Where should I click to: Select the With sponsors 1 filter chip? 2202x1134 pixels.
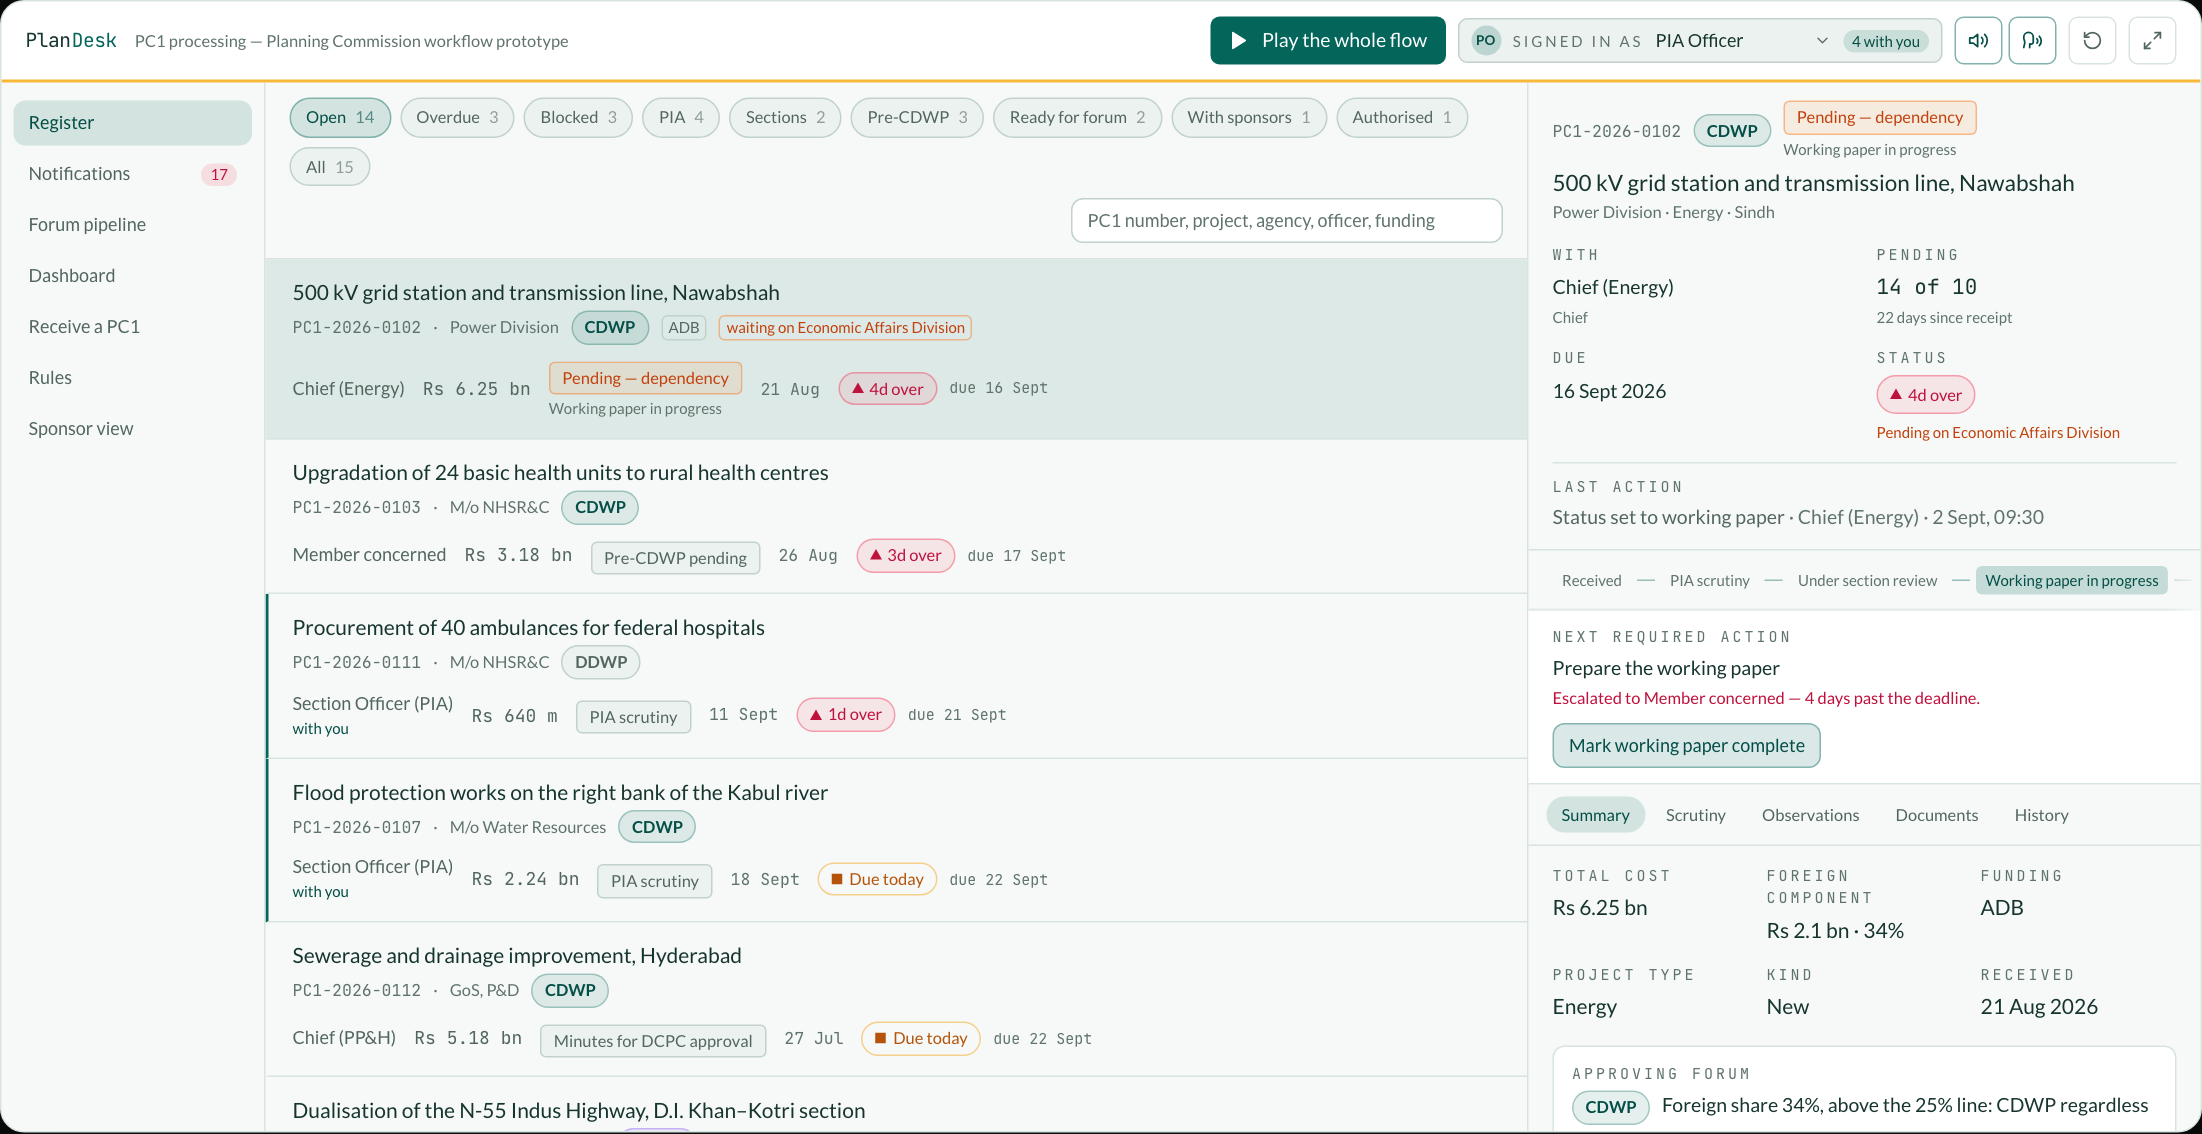point(1248,117)
